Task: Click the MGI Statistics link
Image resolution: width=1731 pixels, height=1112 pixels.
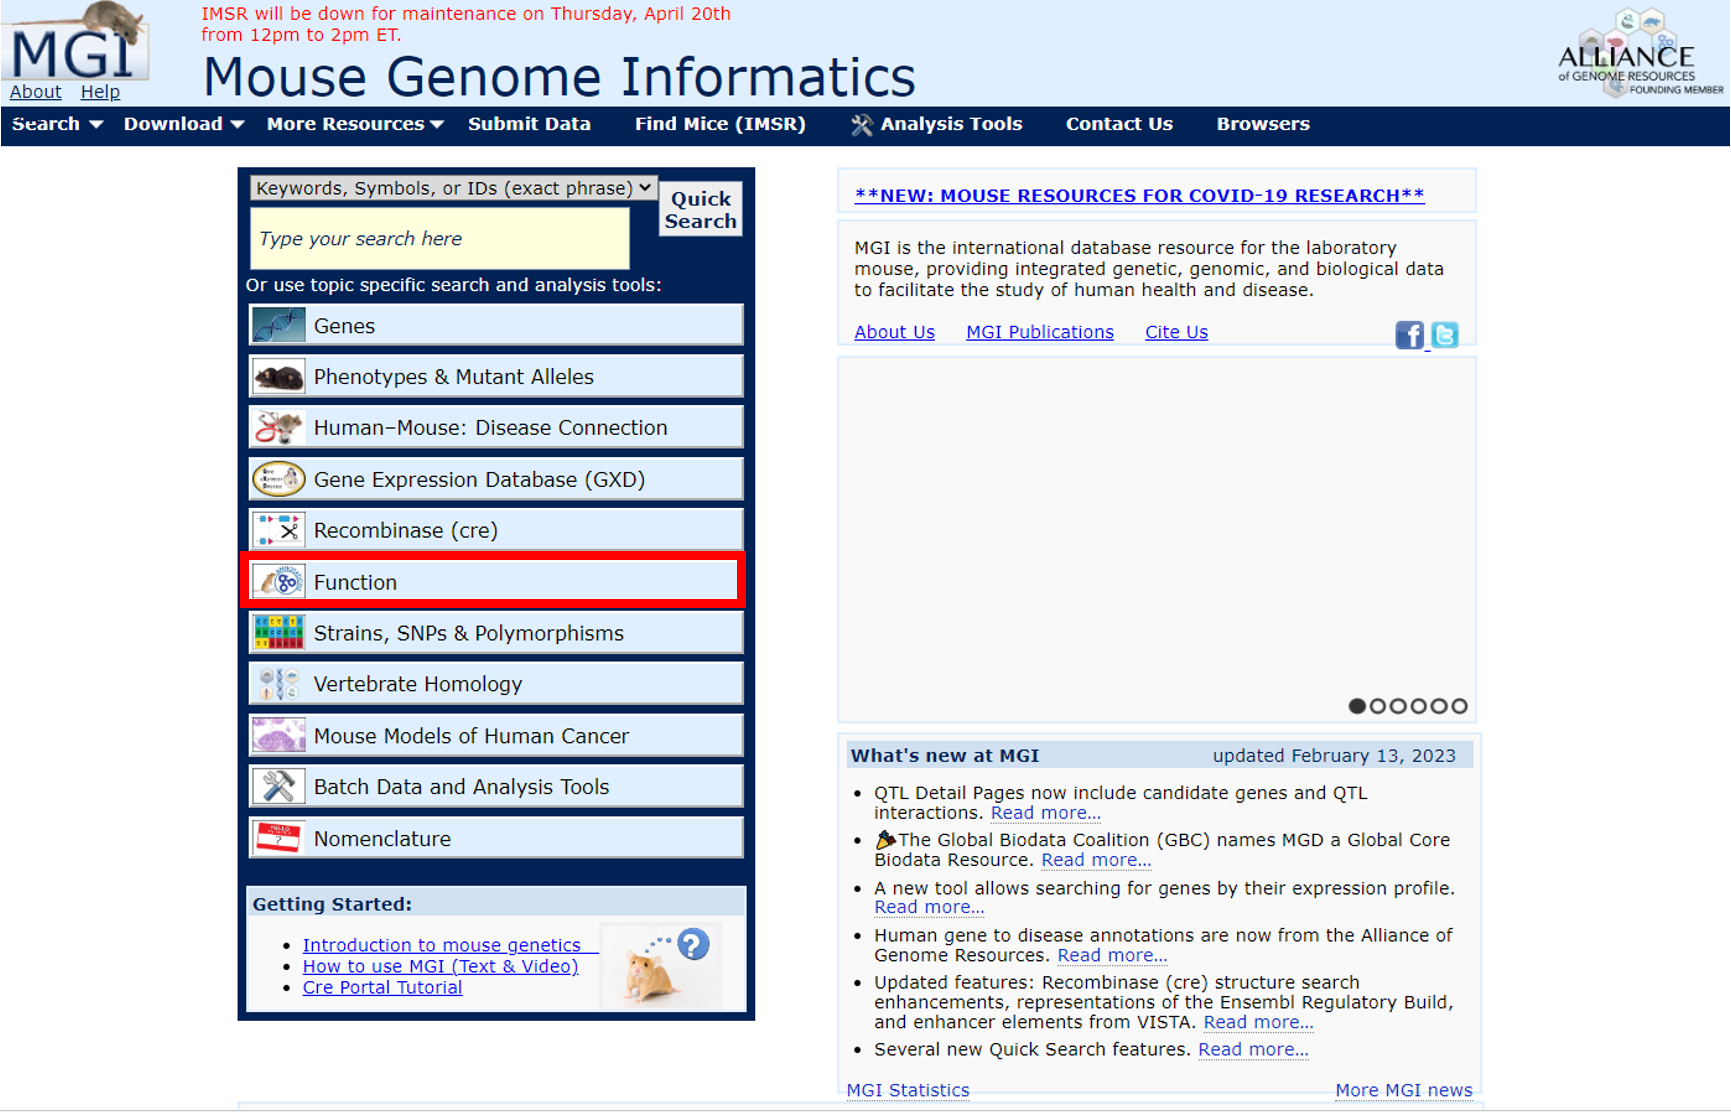Action: point(908,1090)
